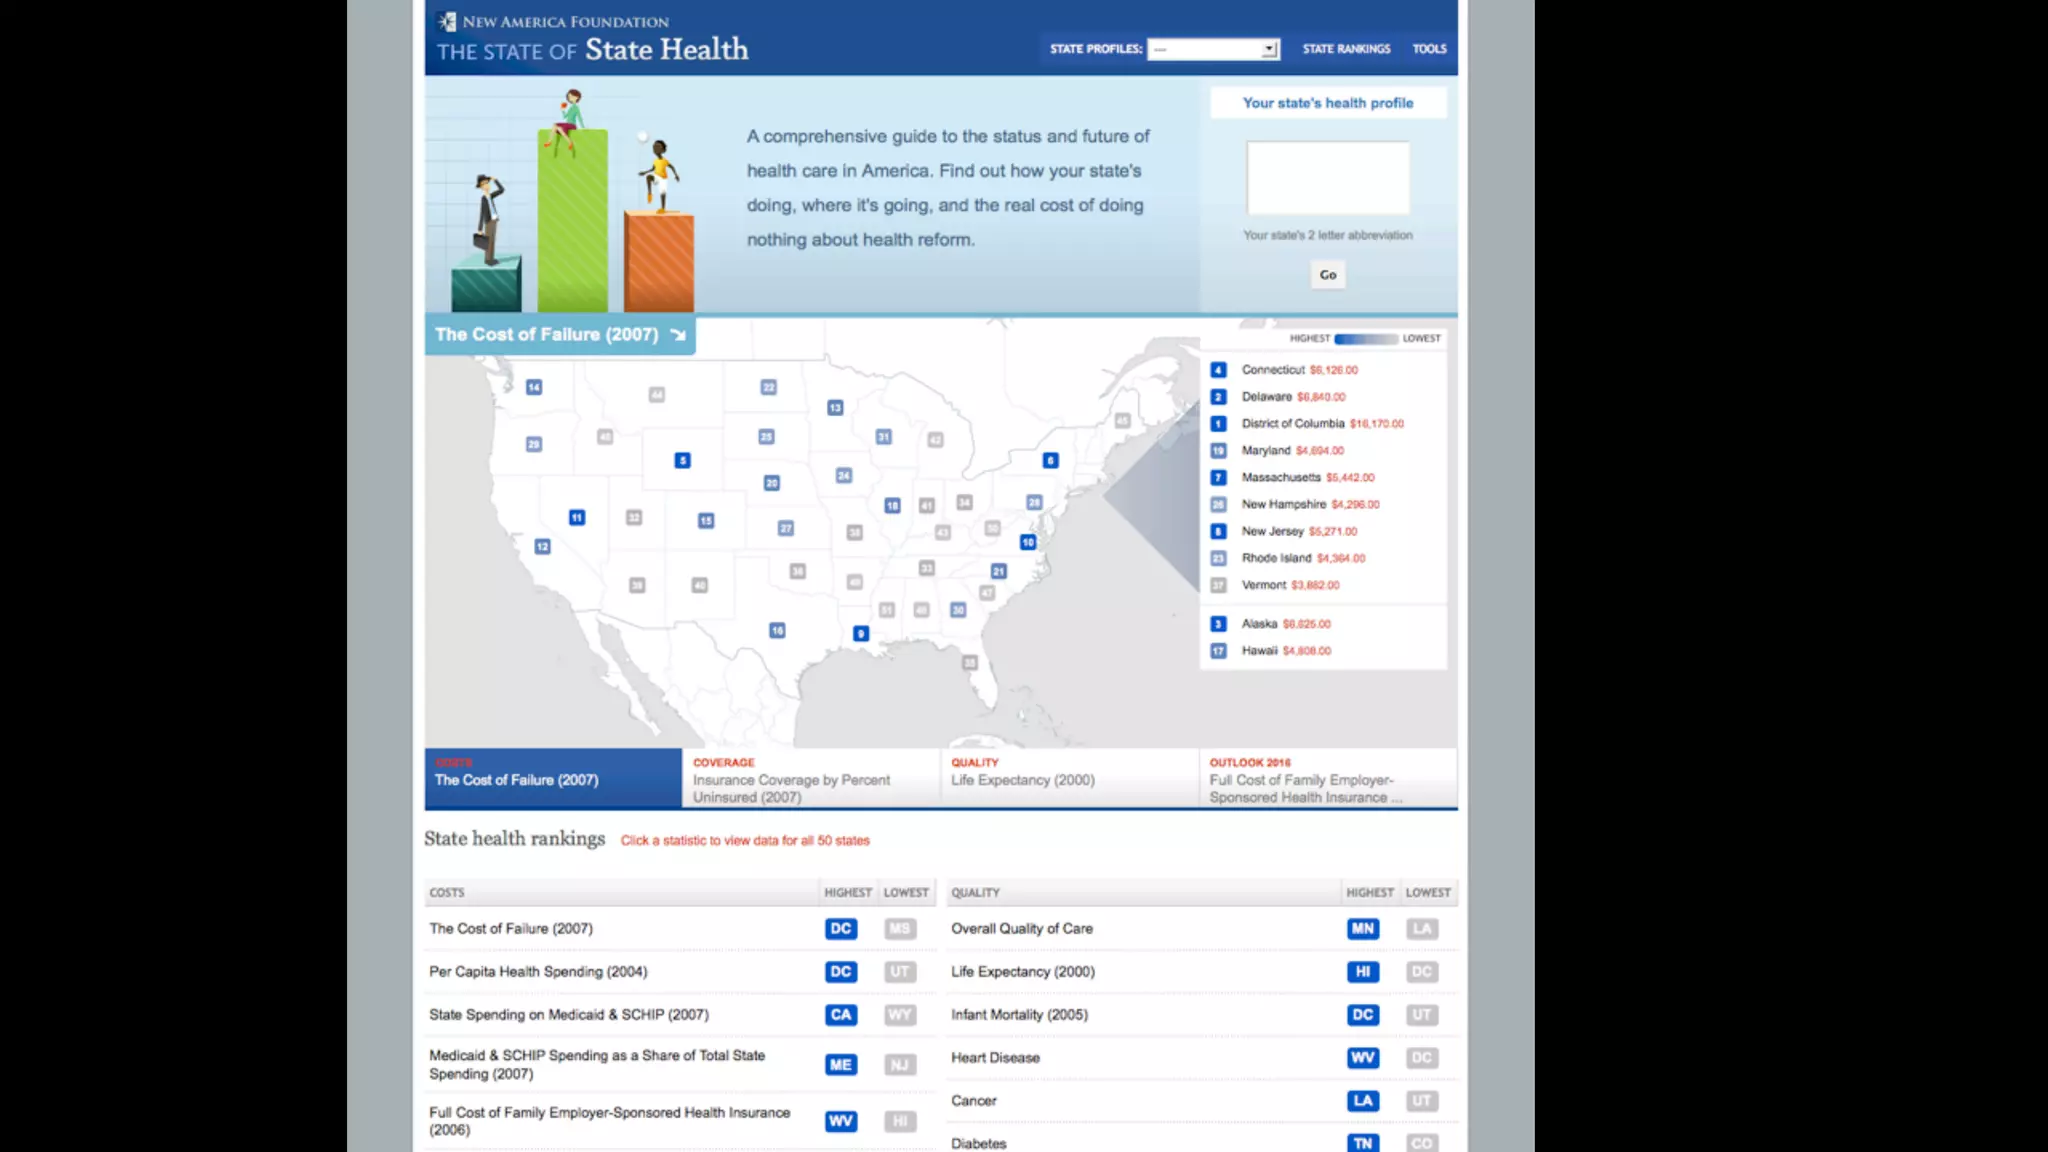The image size is (2048, 1152).
Task: Expand The Cost of Failure (2007) map header
Action: click(560, 335)
